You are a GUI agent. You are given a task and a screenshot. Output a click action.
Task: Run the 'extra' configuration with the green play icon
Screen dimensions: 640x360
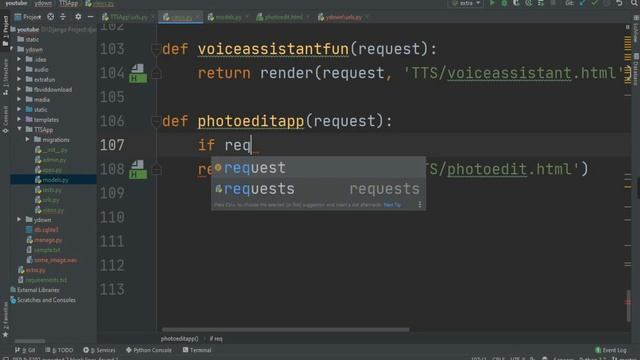492,3
